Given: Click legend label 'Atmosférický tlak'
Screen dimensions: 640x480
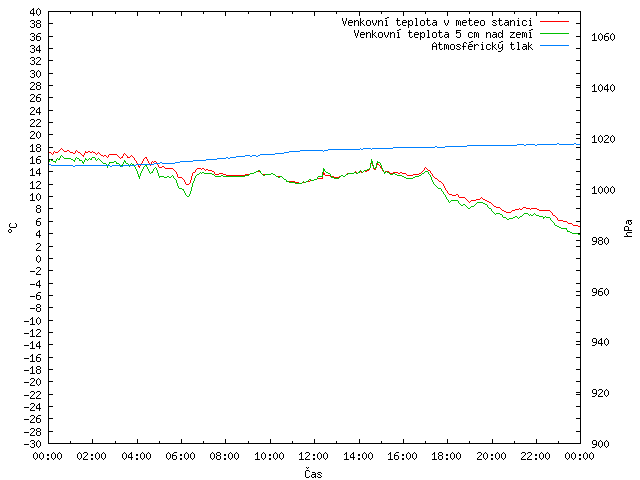Looking at the screenshot, I should pos(482,46).
